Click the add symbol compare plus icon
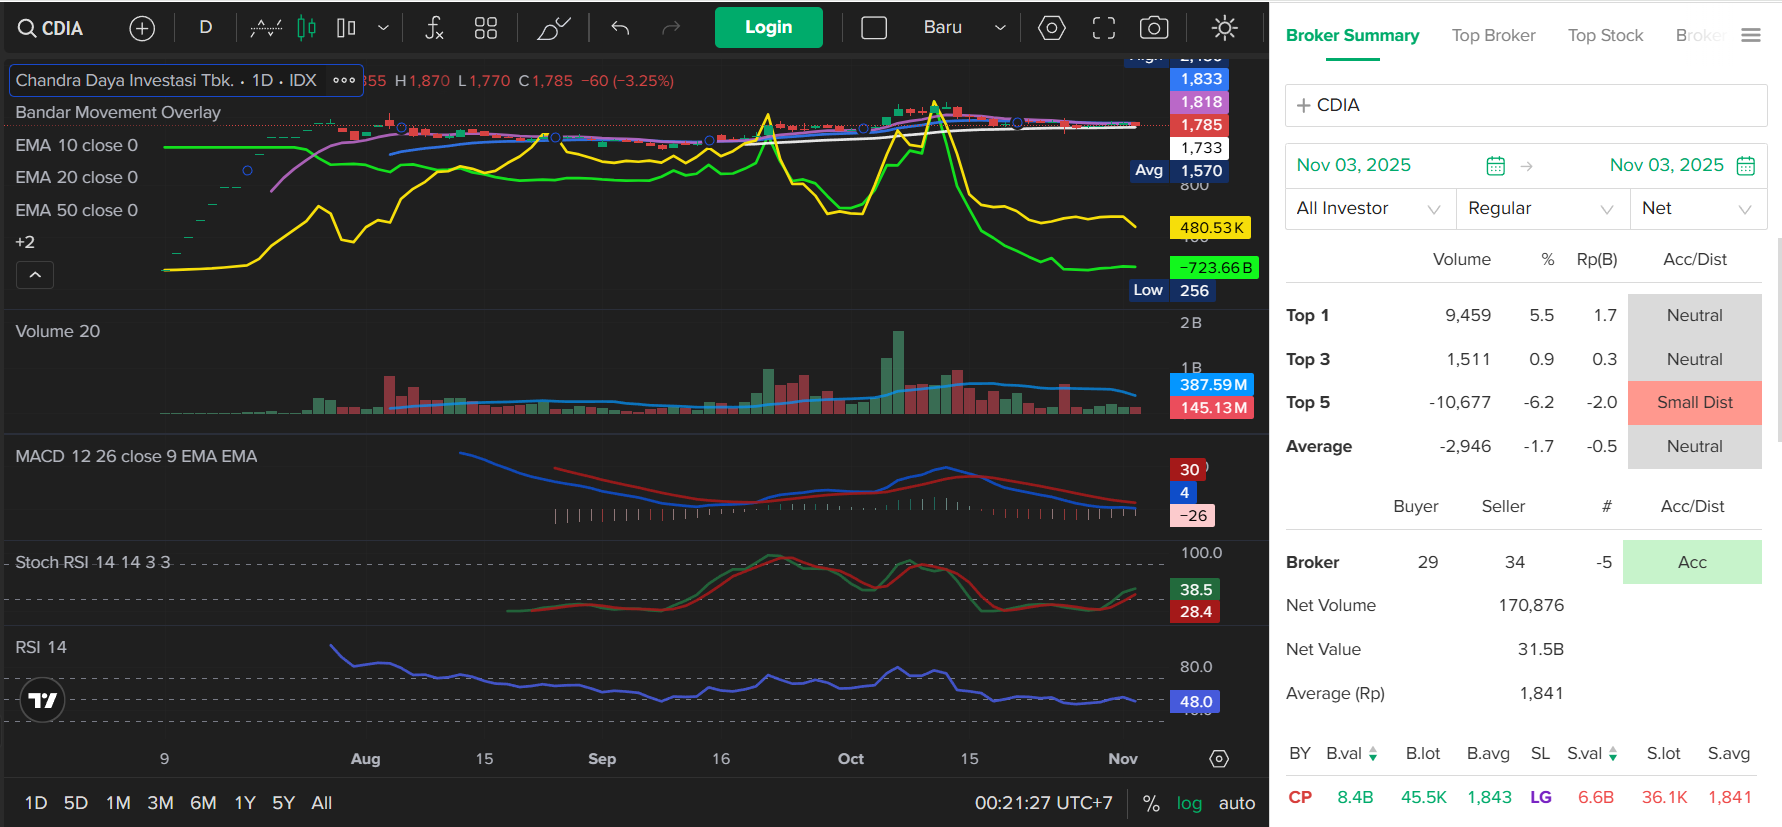This screenshot has height=827, width=1782. pos(142,28)
